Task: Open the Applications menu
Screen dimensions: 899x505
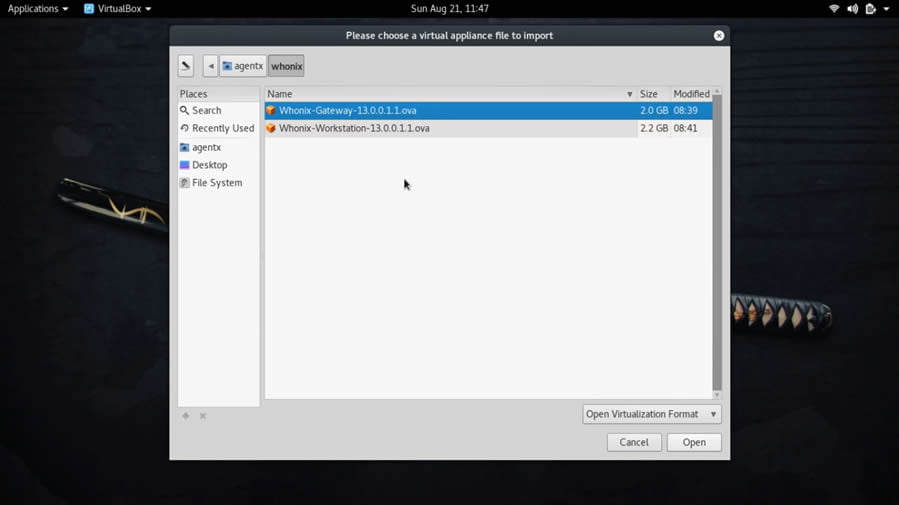Action: tap(38, 9)
